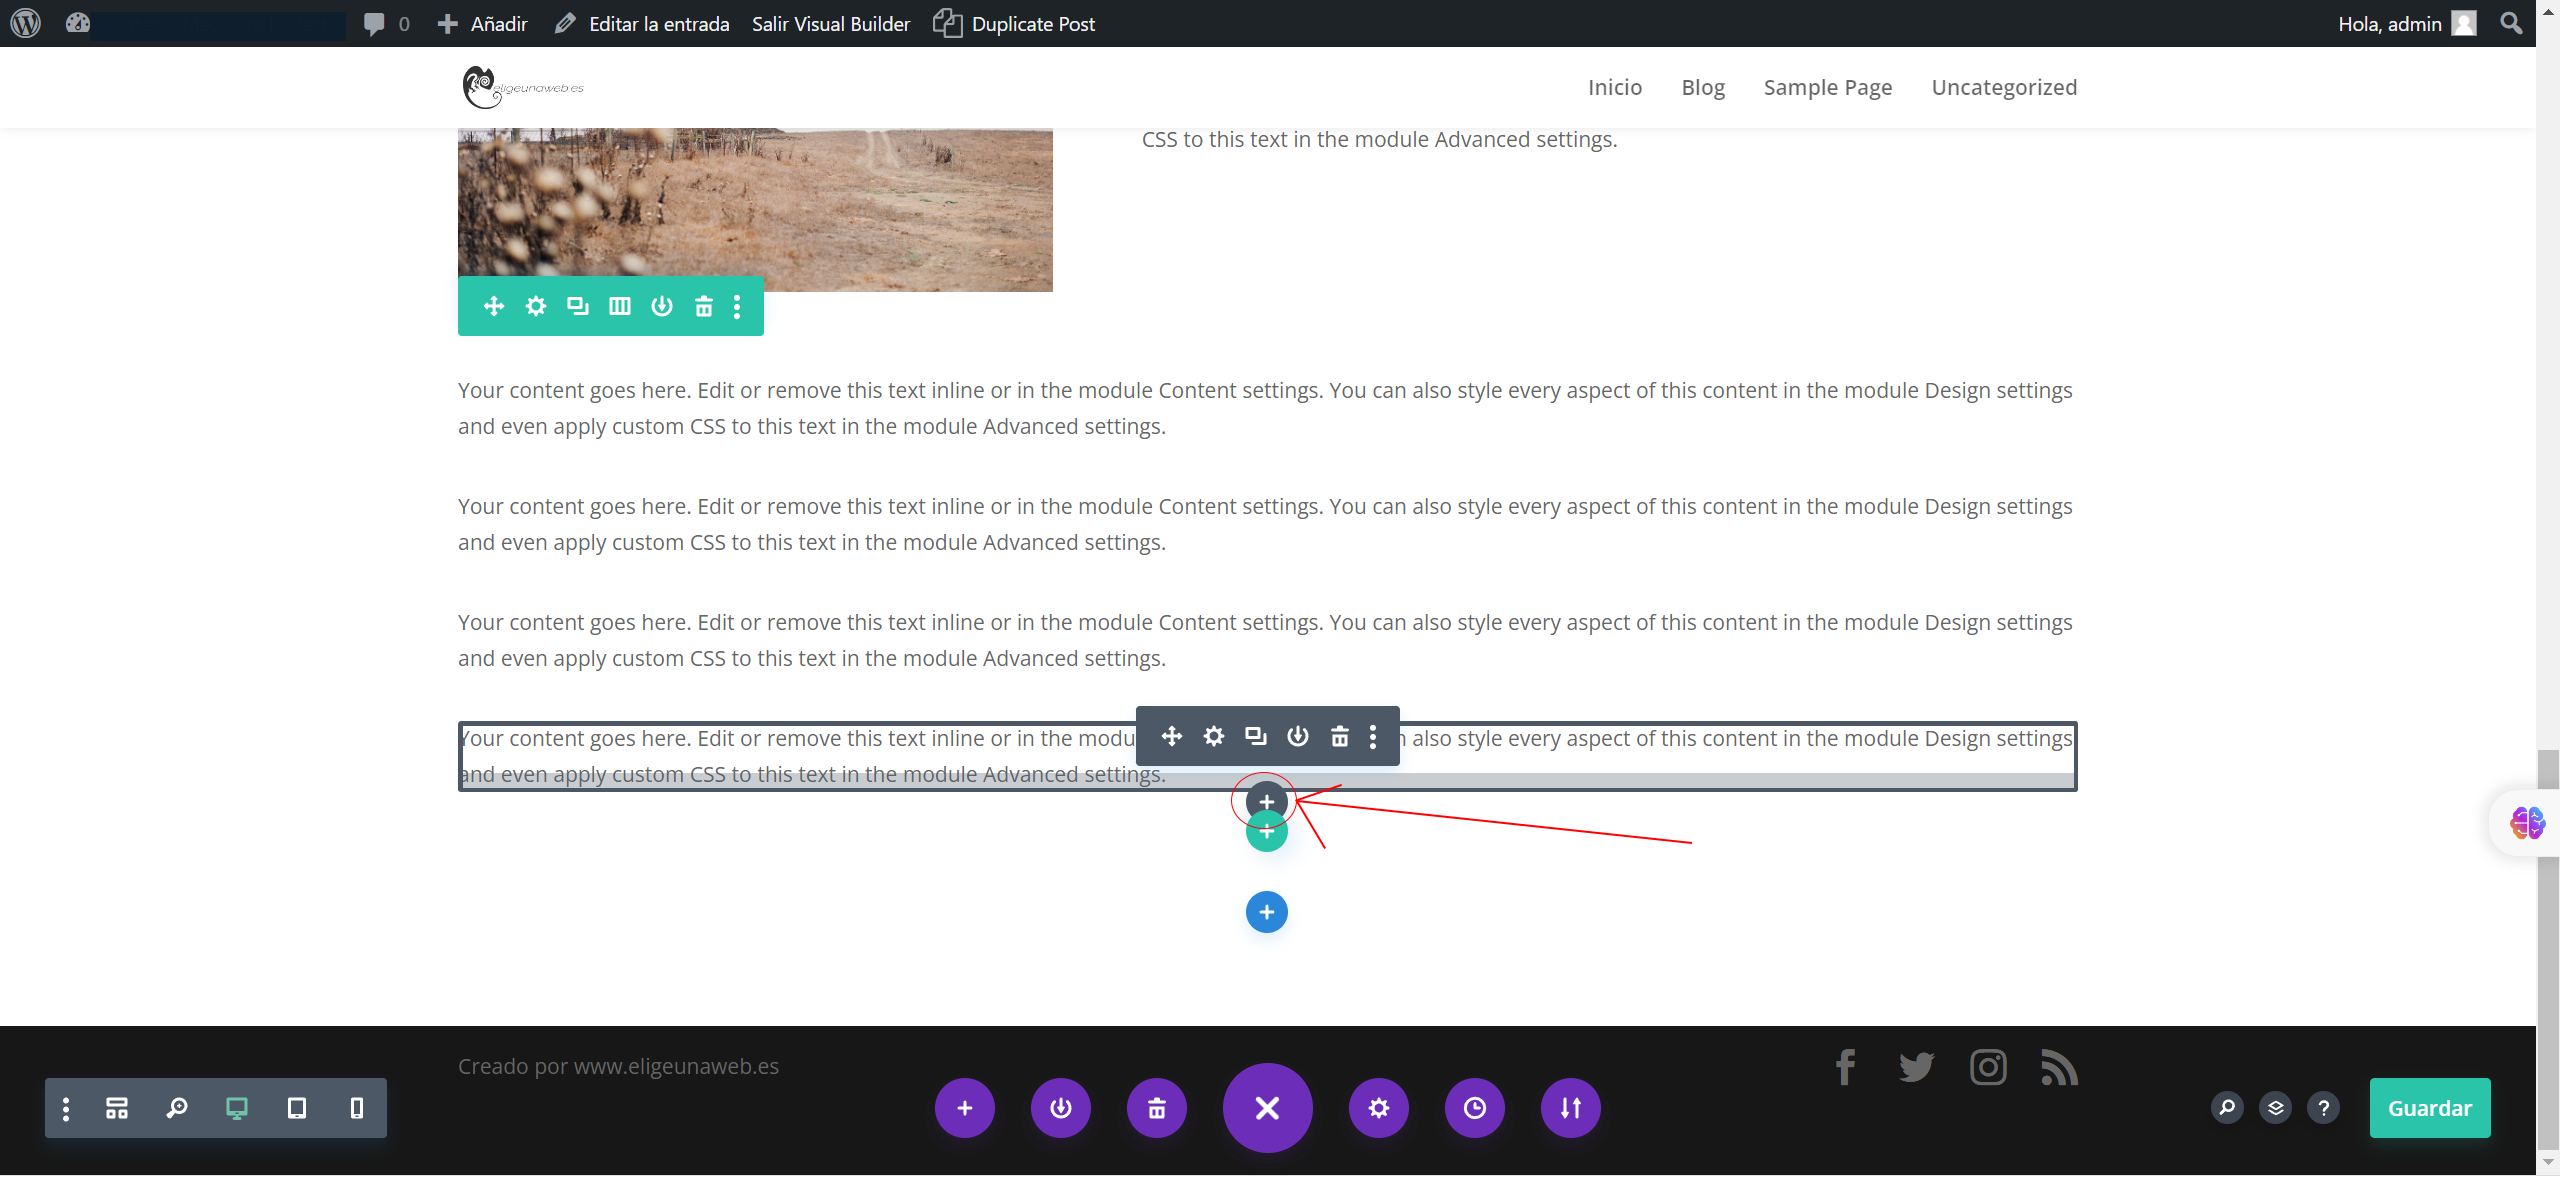This screenshot has width=2560, height=1179.
Task: Open green row settings gear
Action: 536,306
